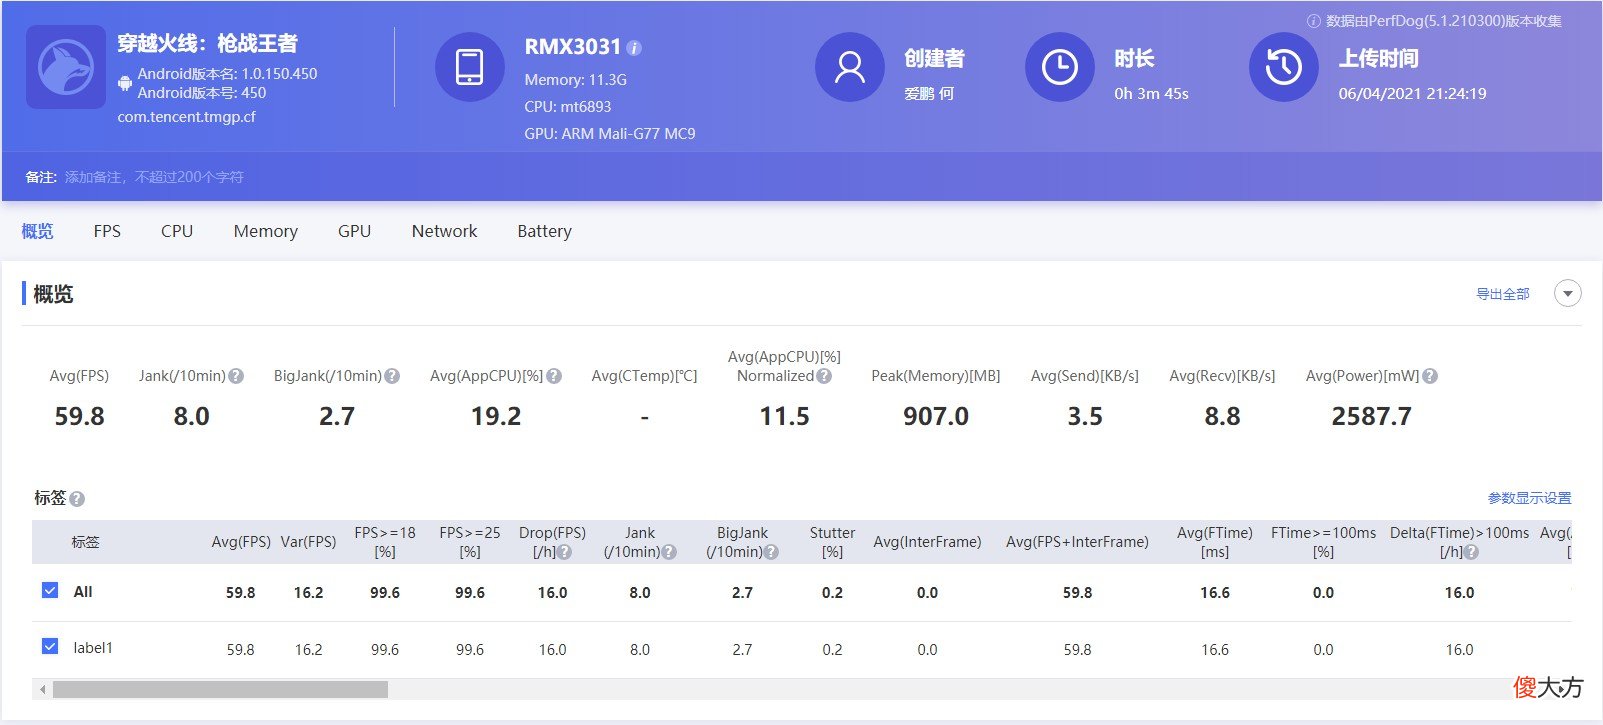Click the FTime>=100ms column header
This screenshot has height=725, width=1603.
click(x=1323, y=542)
